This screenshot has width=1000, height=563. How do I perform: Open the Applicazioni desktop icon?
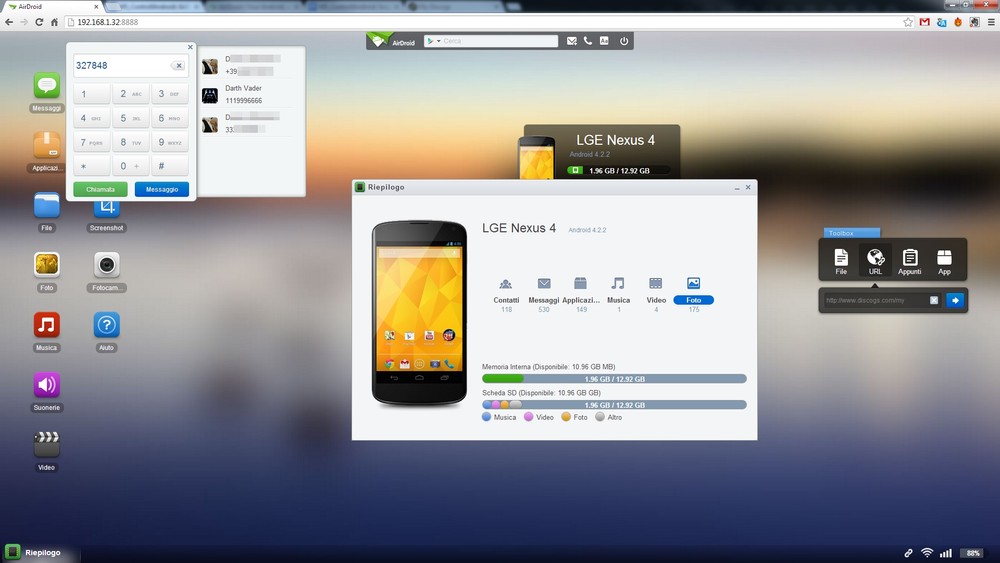pos(47,145)
